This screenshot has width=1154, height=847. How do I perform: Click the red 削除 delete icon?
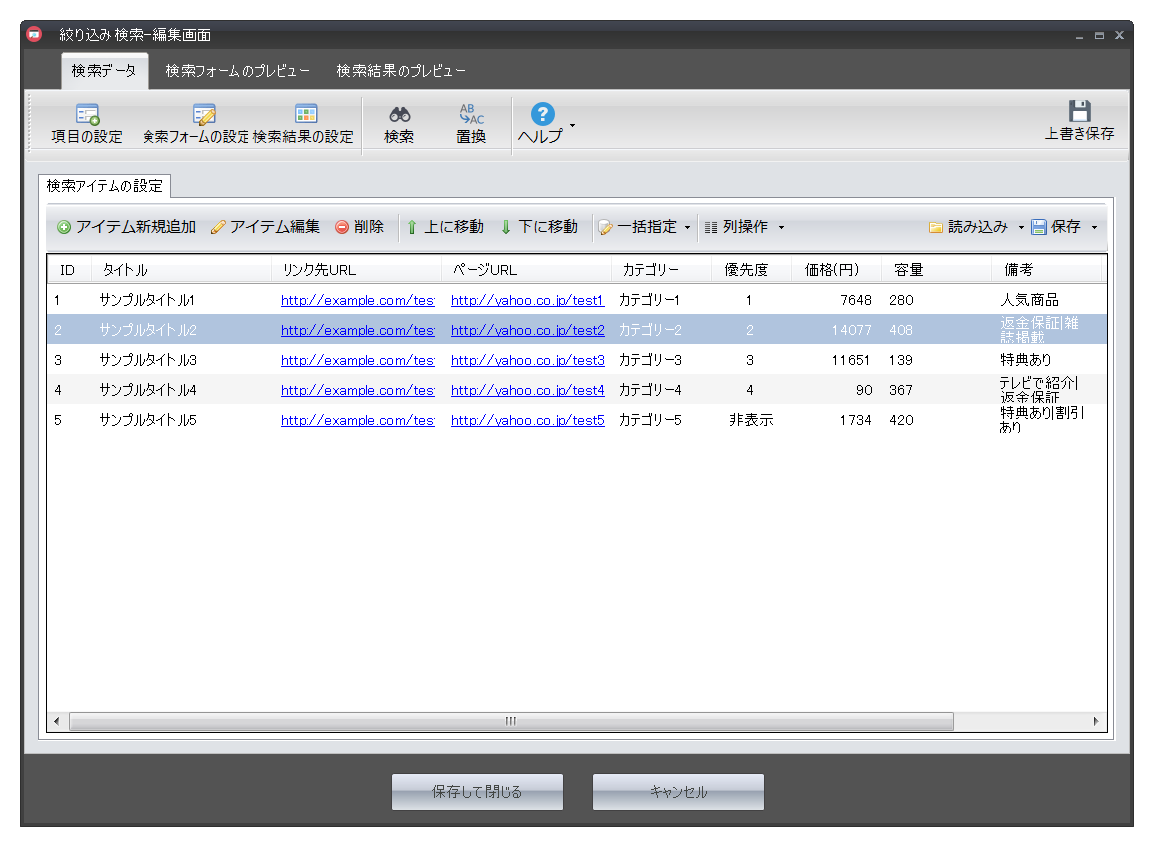tap(342, 228)
